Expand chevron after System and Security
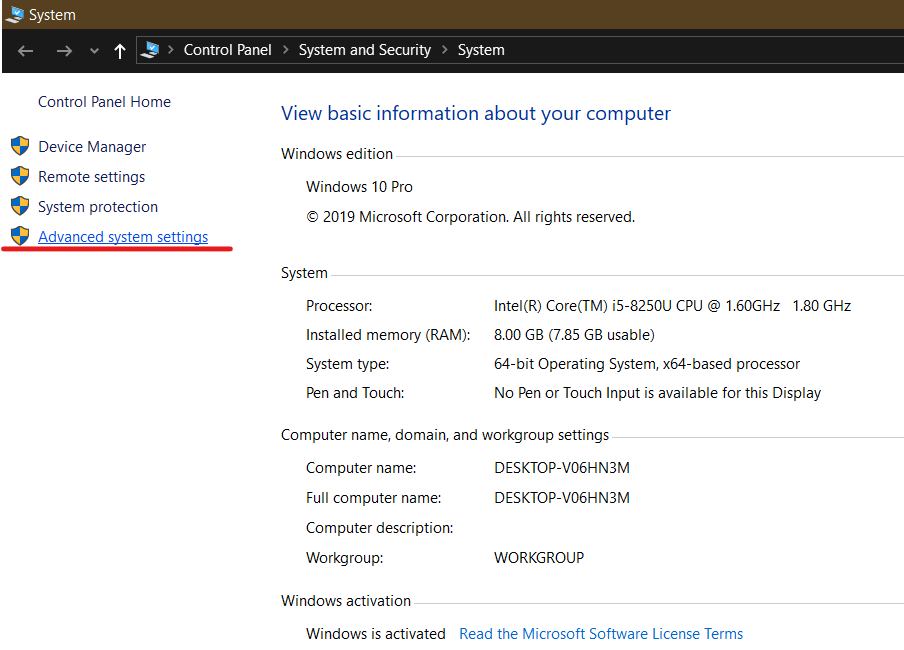904x650 pixels. click(445, 50)
